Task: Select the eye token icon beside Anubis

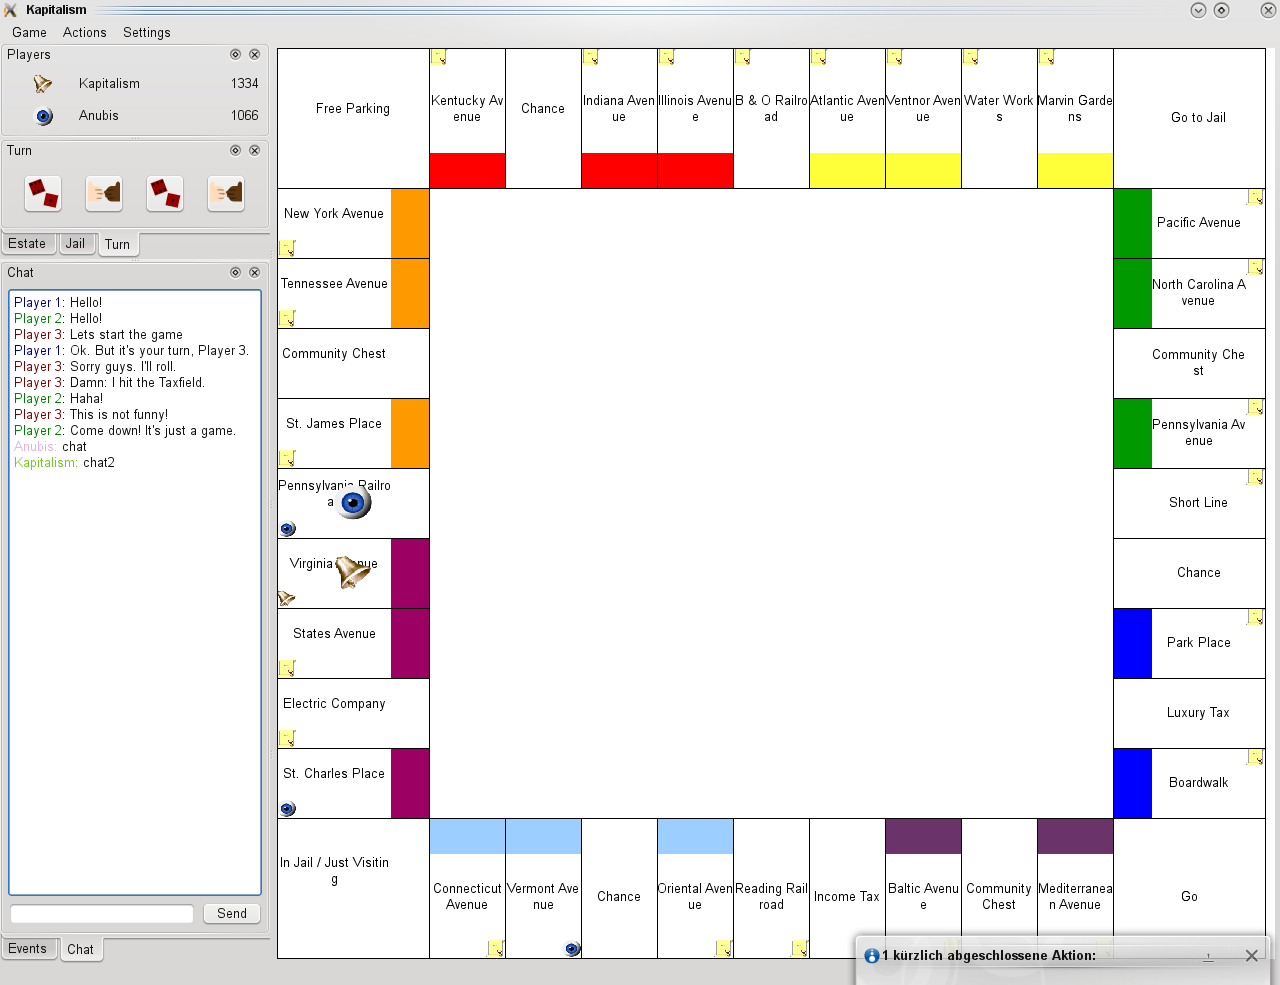Action: pyautogui.click(x=43, y=116)
